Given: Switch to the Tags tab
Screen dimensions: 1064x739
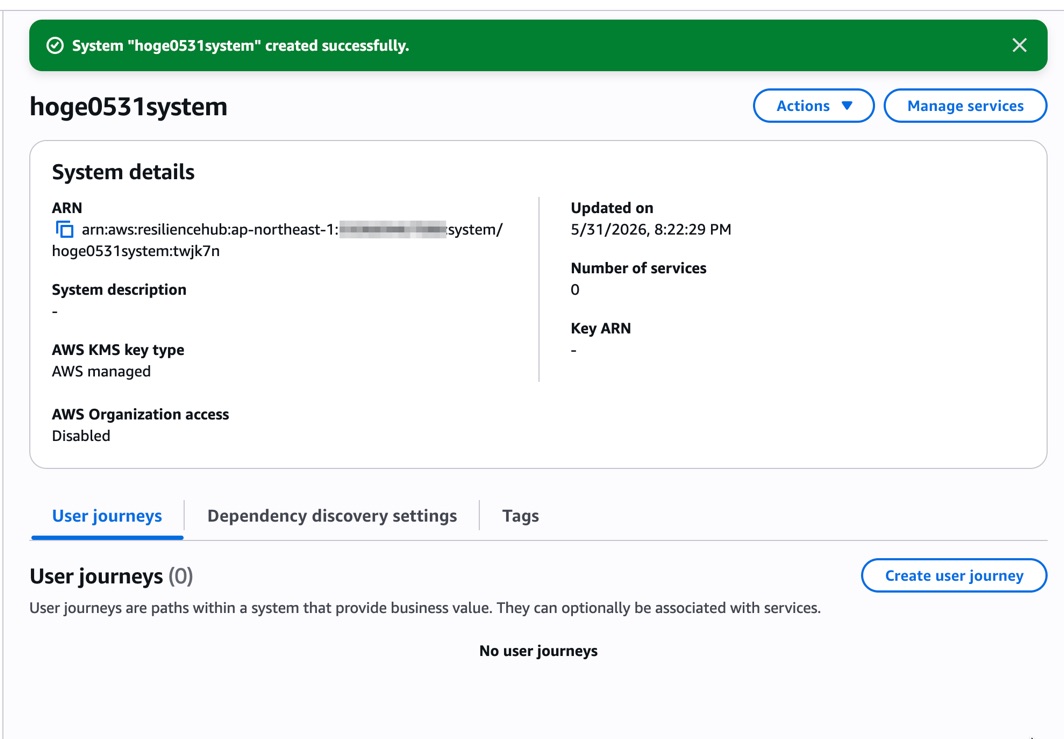Looking at the screenshot, I should point(520,516).
